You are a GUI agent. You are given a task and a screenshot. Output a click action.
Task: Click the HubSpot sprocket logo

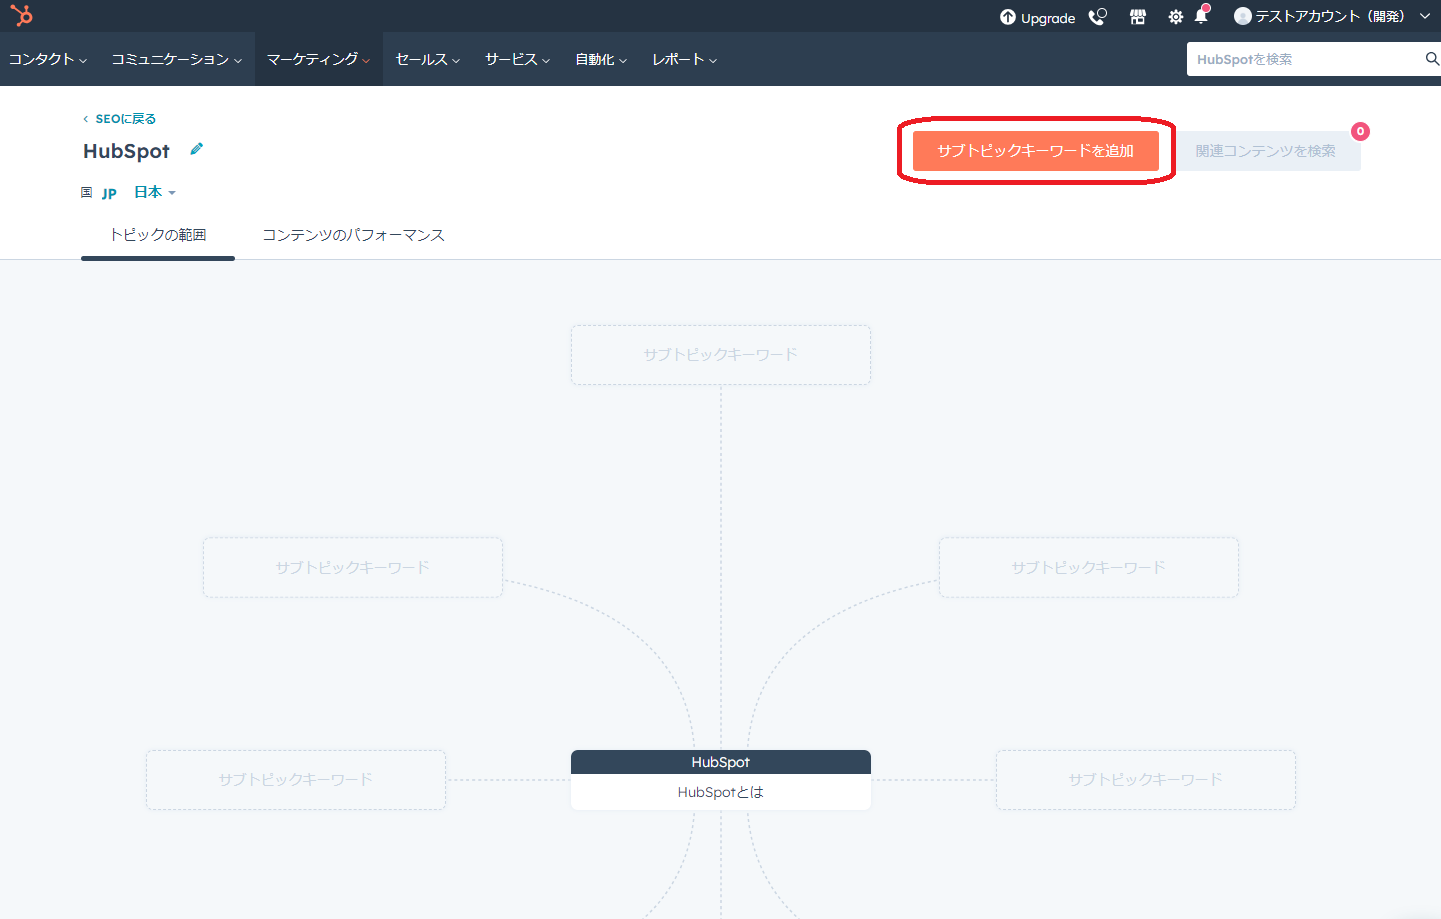click(22, 15)
